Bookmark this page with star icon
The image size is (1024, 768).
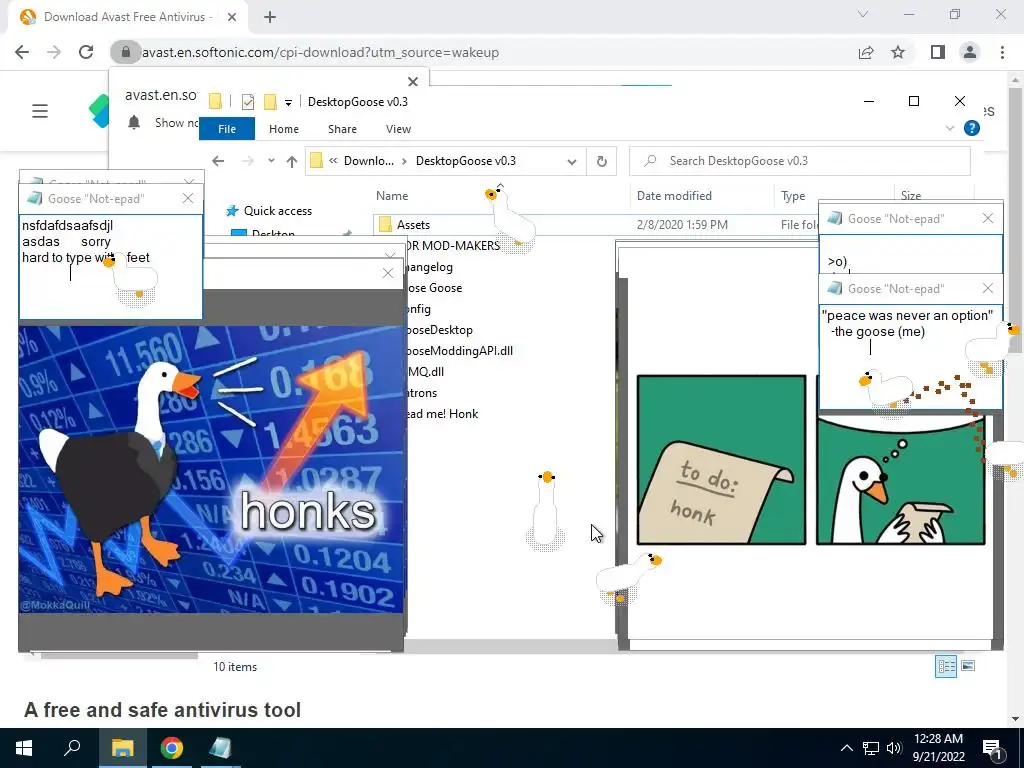[898, 52]
